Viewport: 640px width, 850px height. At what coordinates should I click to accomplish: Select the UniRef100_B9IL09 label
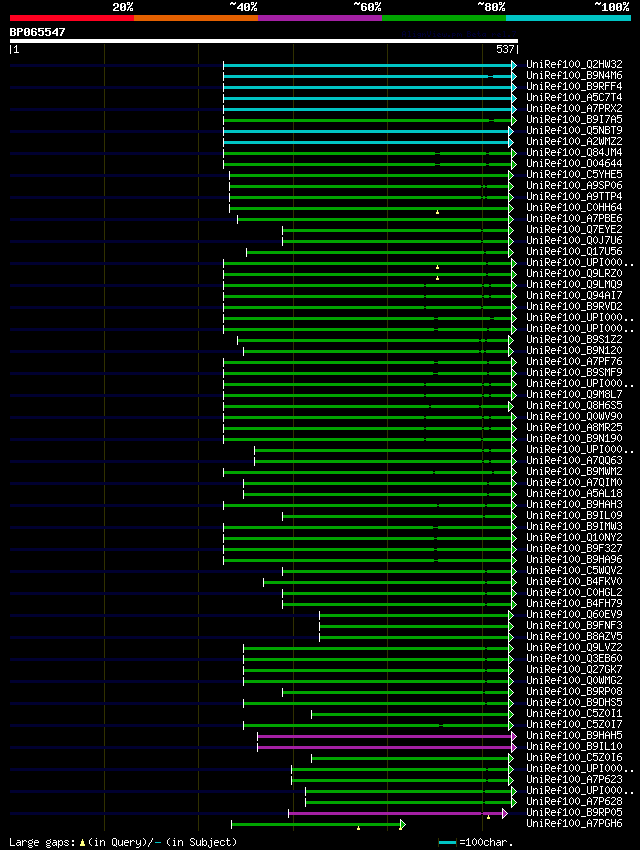[574, 515]
